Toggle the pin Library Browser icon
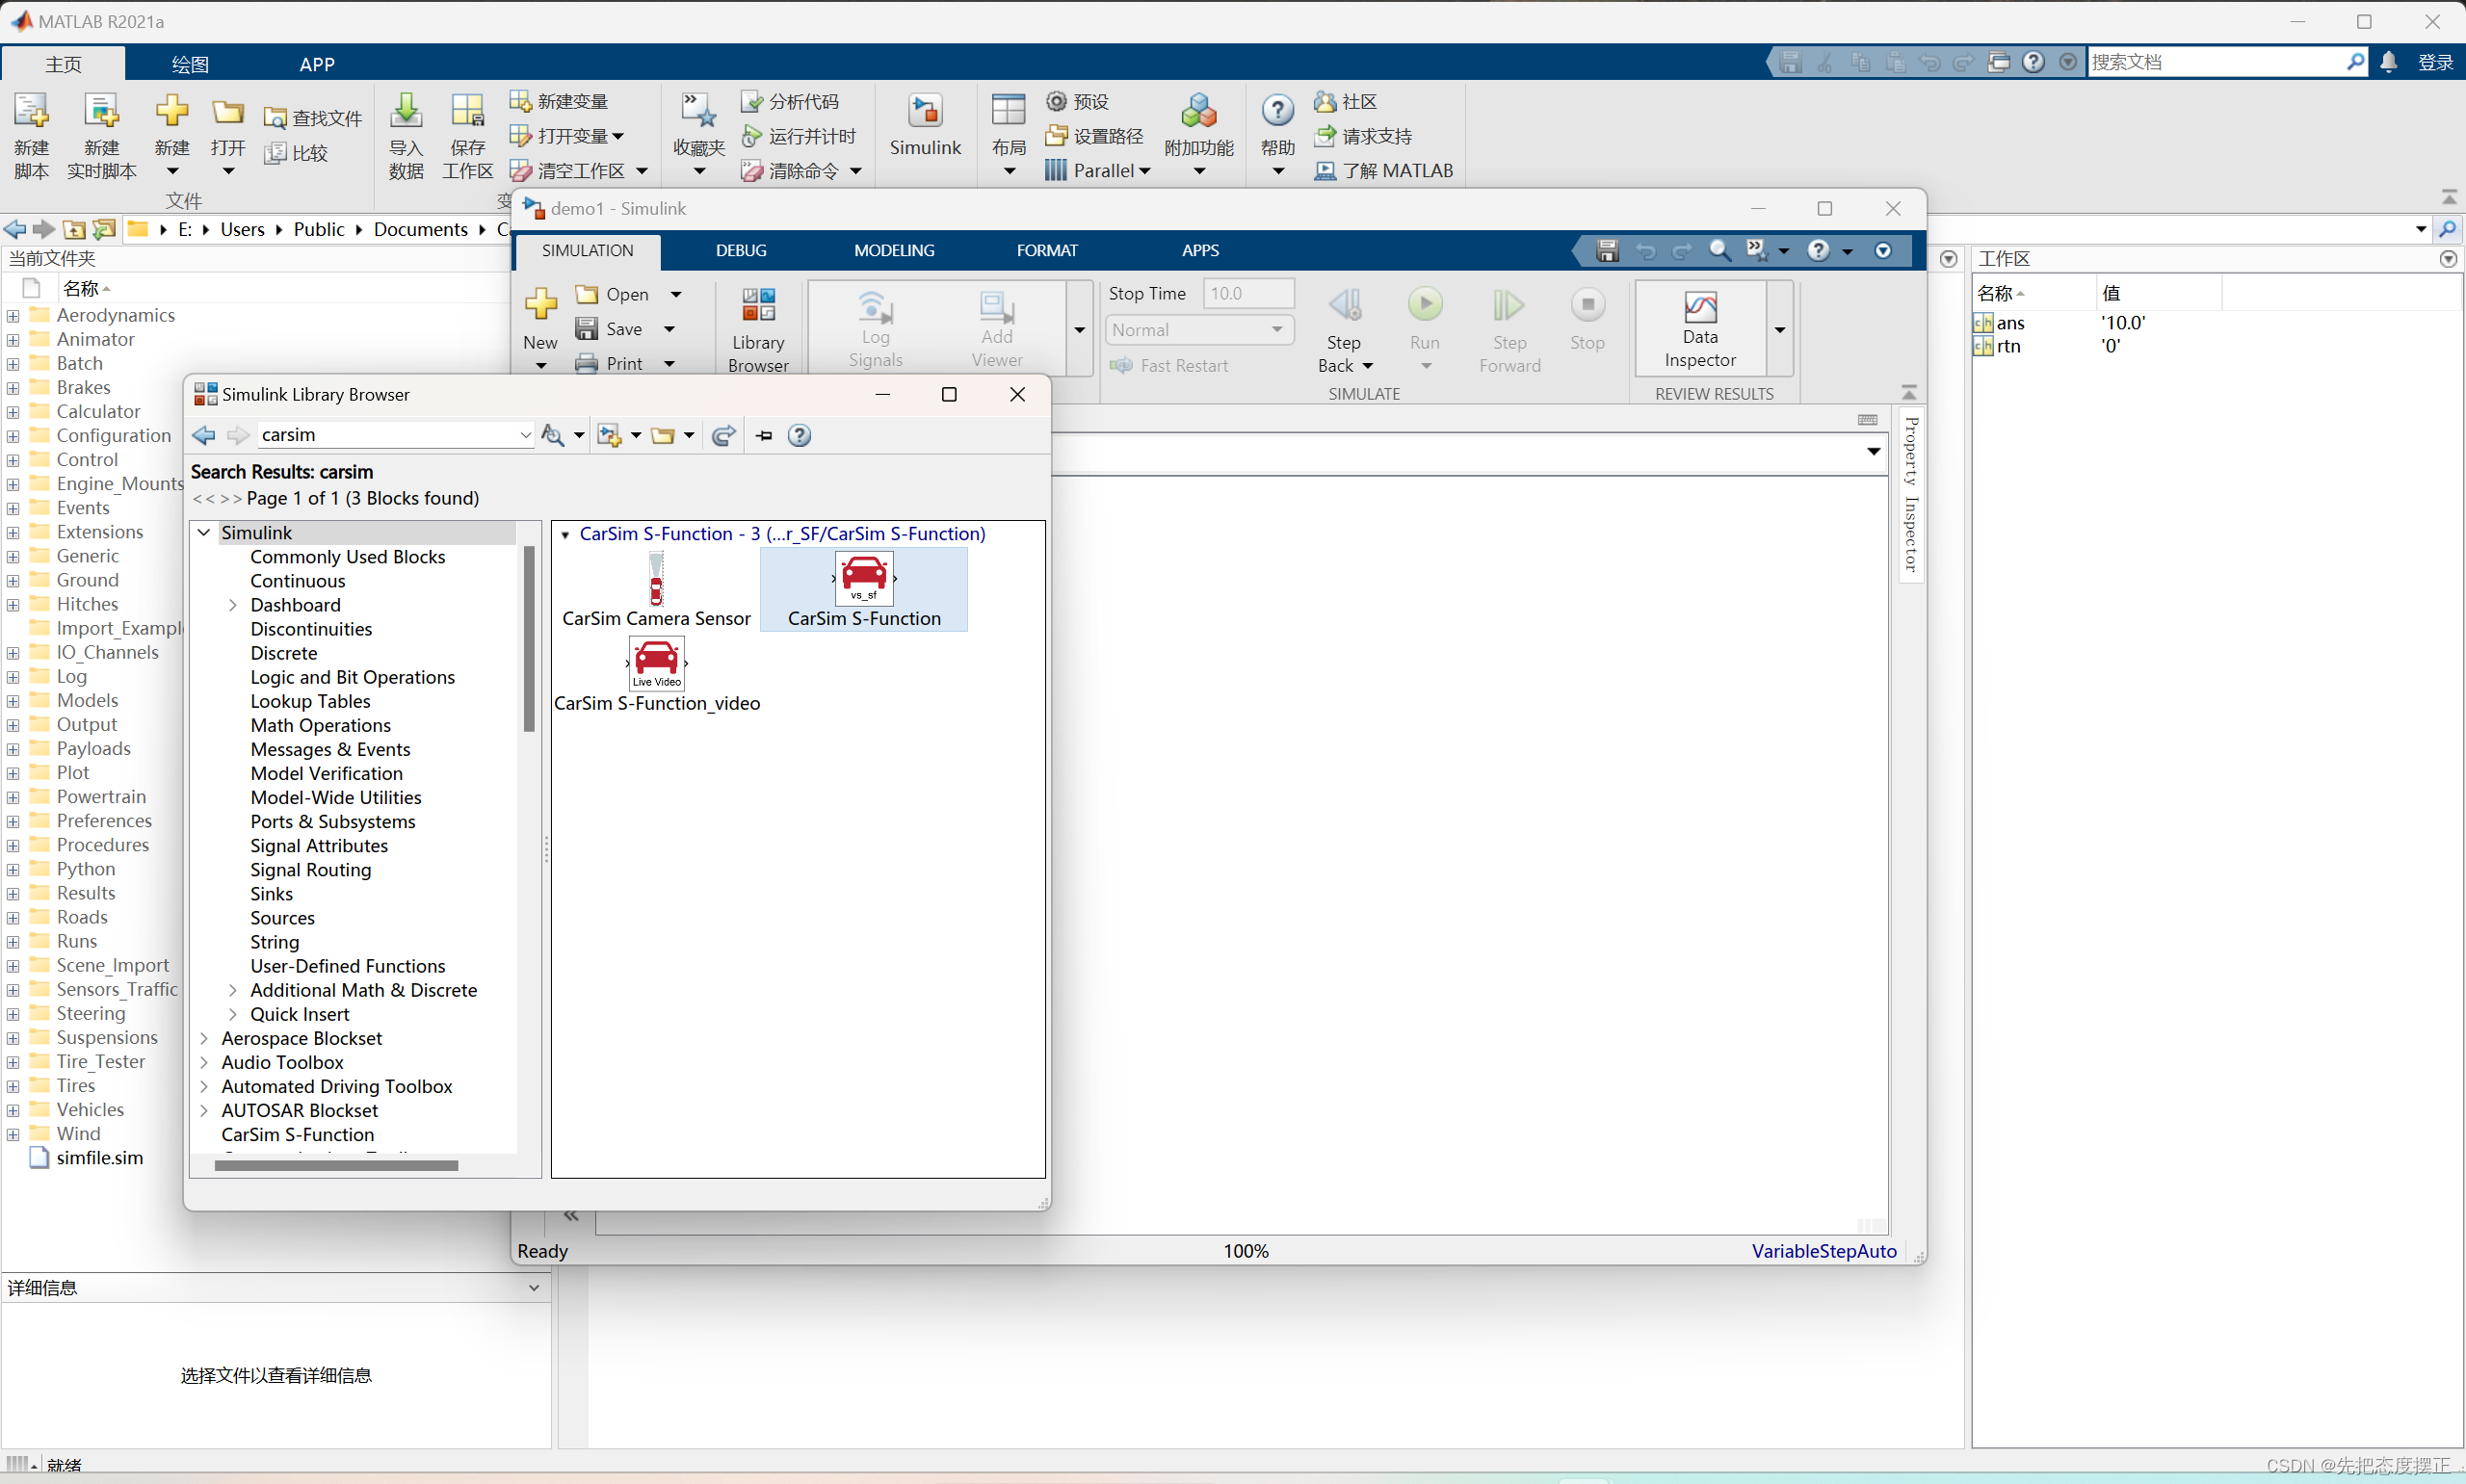The image size is (2466, 1484). click(764, 435)
